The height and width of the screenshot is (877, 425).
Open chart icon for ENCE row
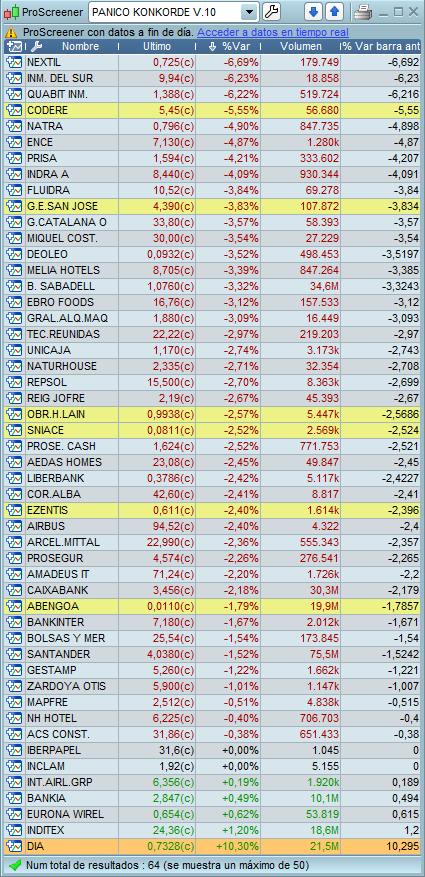[13, 143]
